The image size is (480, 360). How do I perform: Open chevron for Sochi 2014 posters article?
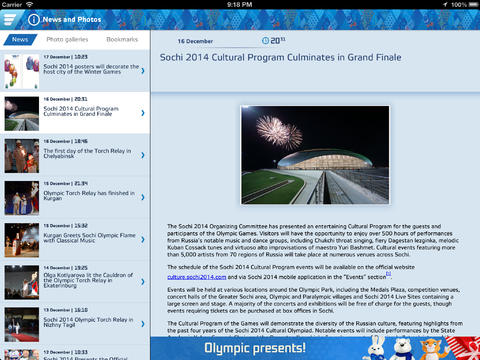[143, 71]
